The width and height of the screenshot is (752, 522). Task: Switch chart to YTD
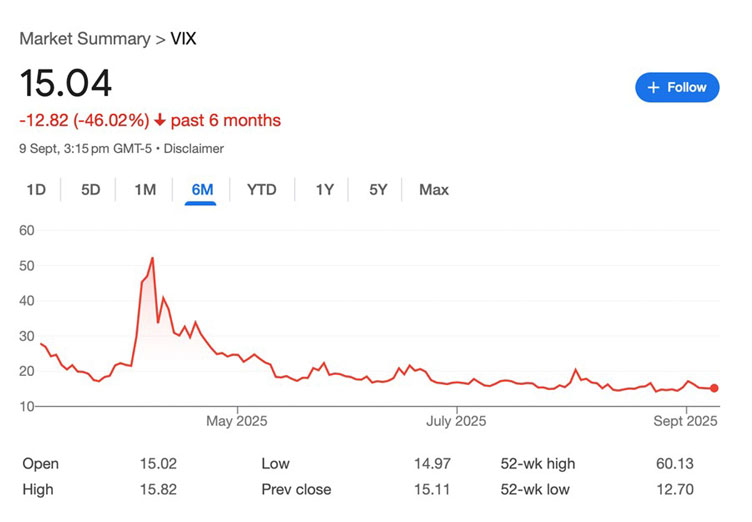pyautogui.click(x=262, y=189)
